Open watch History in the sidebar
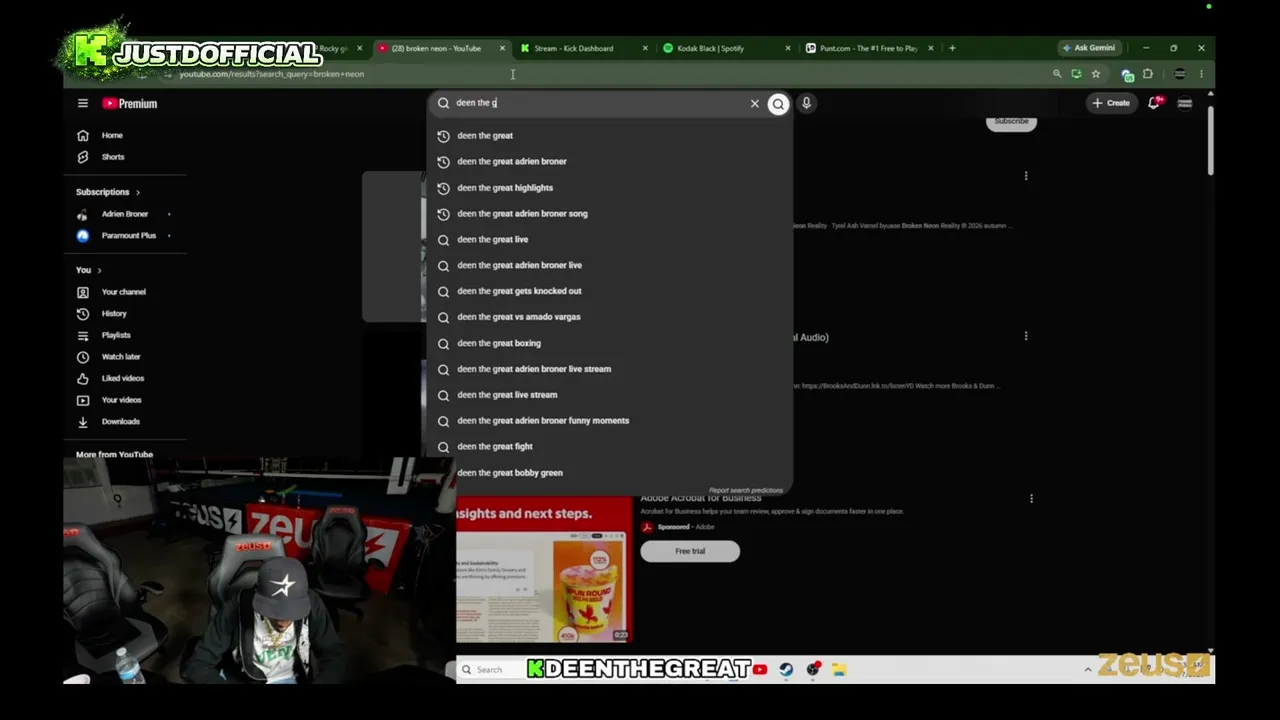1280x720 pixels. (114, 314)
